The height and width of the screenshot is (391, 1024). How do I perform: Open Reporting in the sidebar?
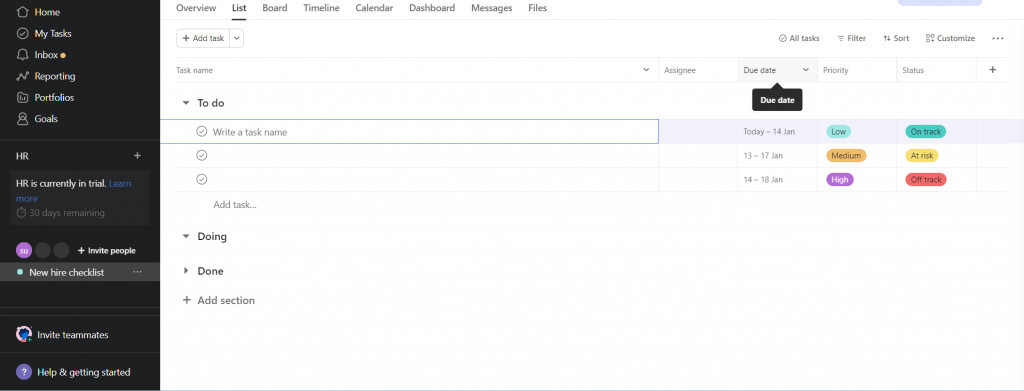(46, 76)
